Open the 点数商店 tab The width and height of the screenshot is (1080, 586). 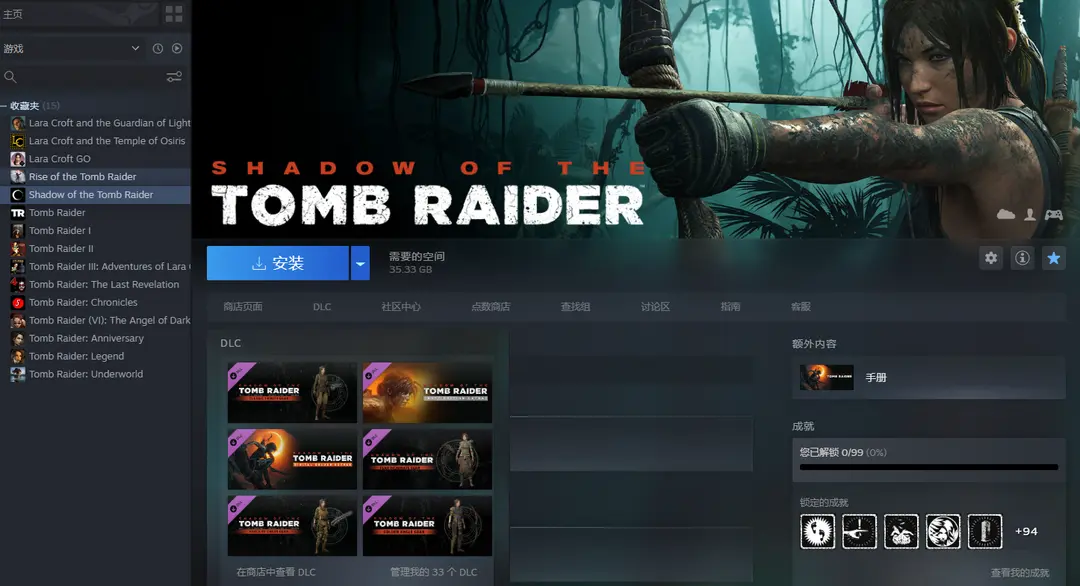[x=490, y=306]
